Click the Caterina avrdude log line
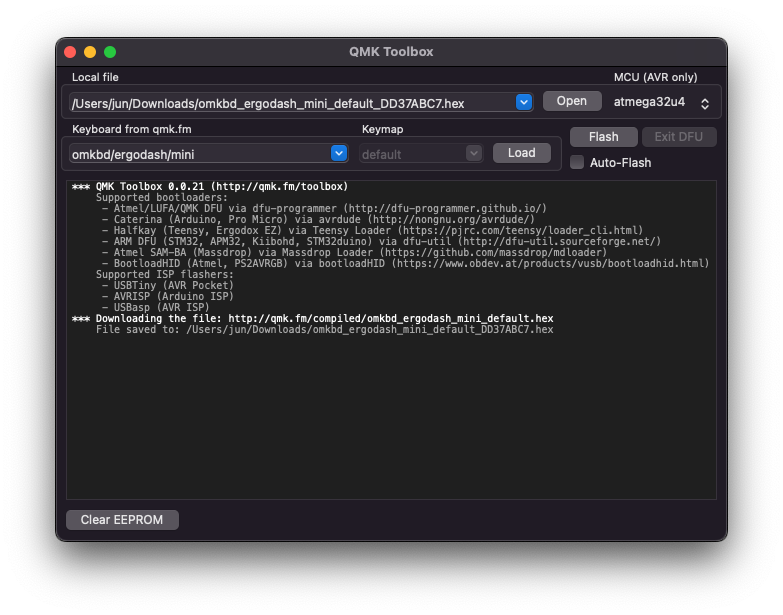The height and width of the screenshot is (615, 783). coord(318,220)
